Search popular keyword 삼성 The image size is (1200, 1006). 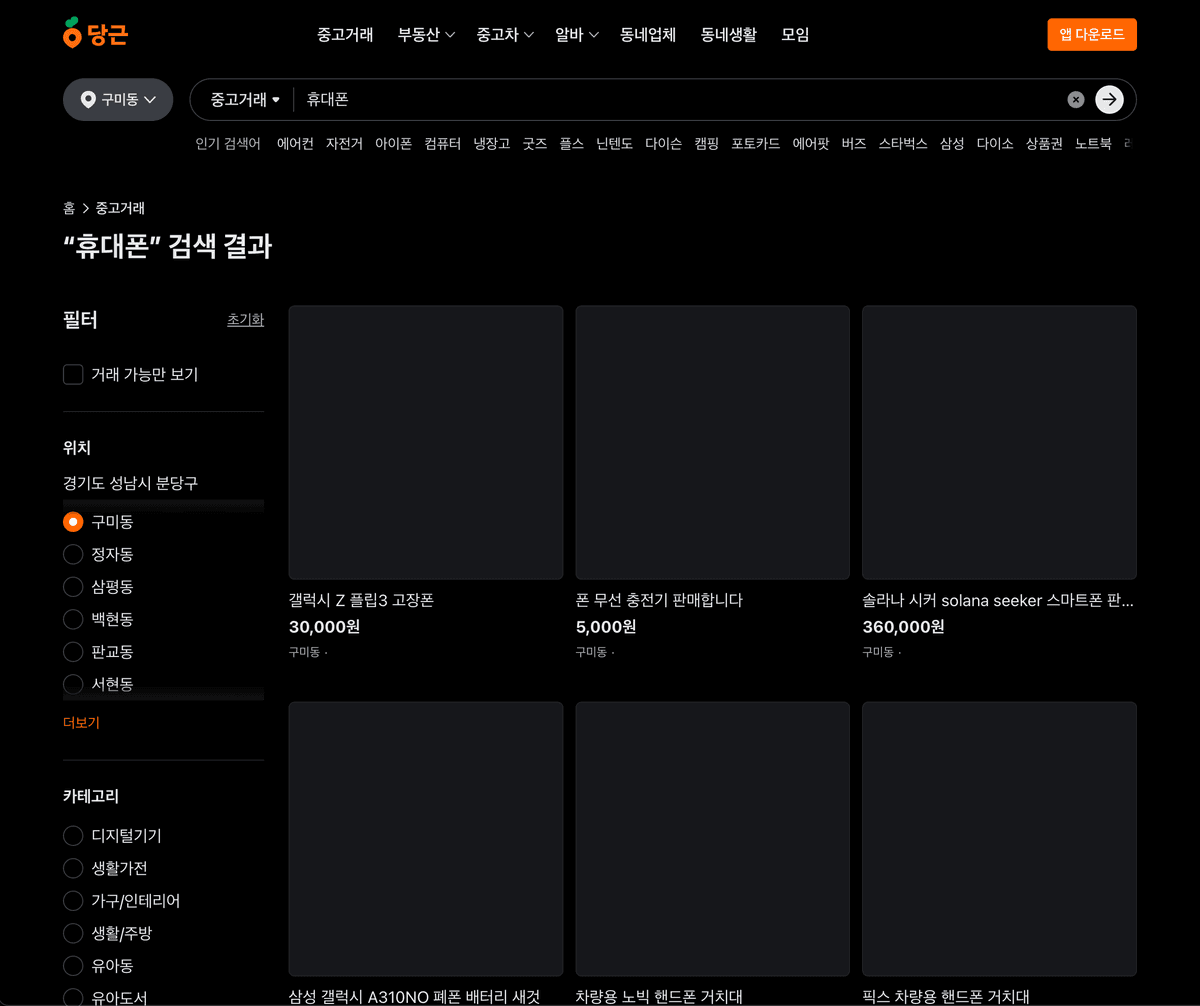952,144
